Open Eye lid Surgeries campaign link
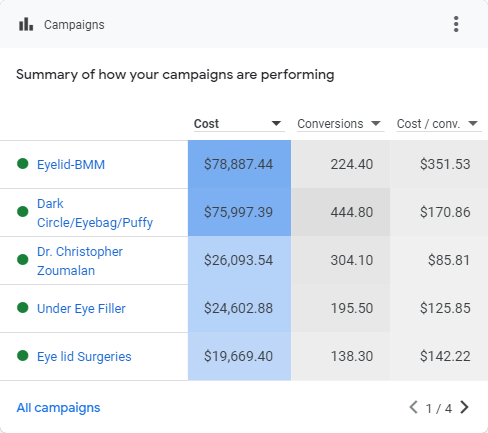Screen dimensions: 488x433 [84, 357]
